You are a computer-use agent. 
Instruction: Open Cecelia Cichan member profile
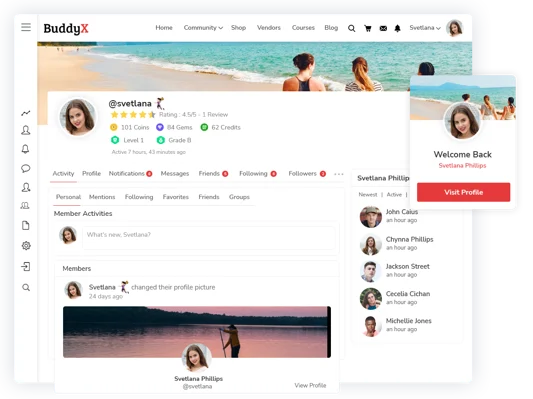point(408,294)
